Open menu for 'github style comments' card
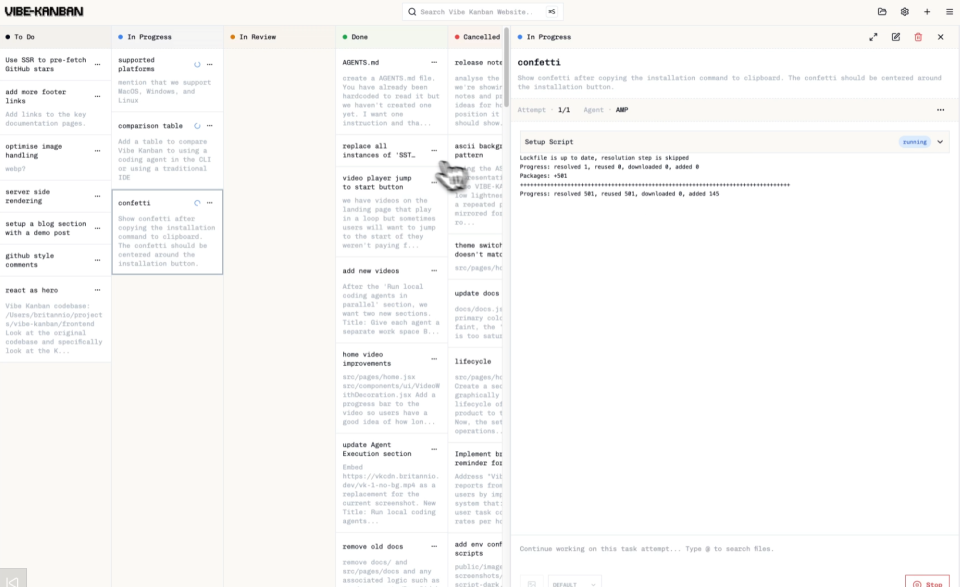The image size is (960, 587). click(x=97, y=260)
